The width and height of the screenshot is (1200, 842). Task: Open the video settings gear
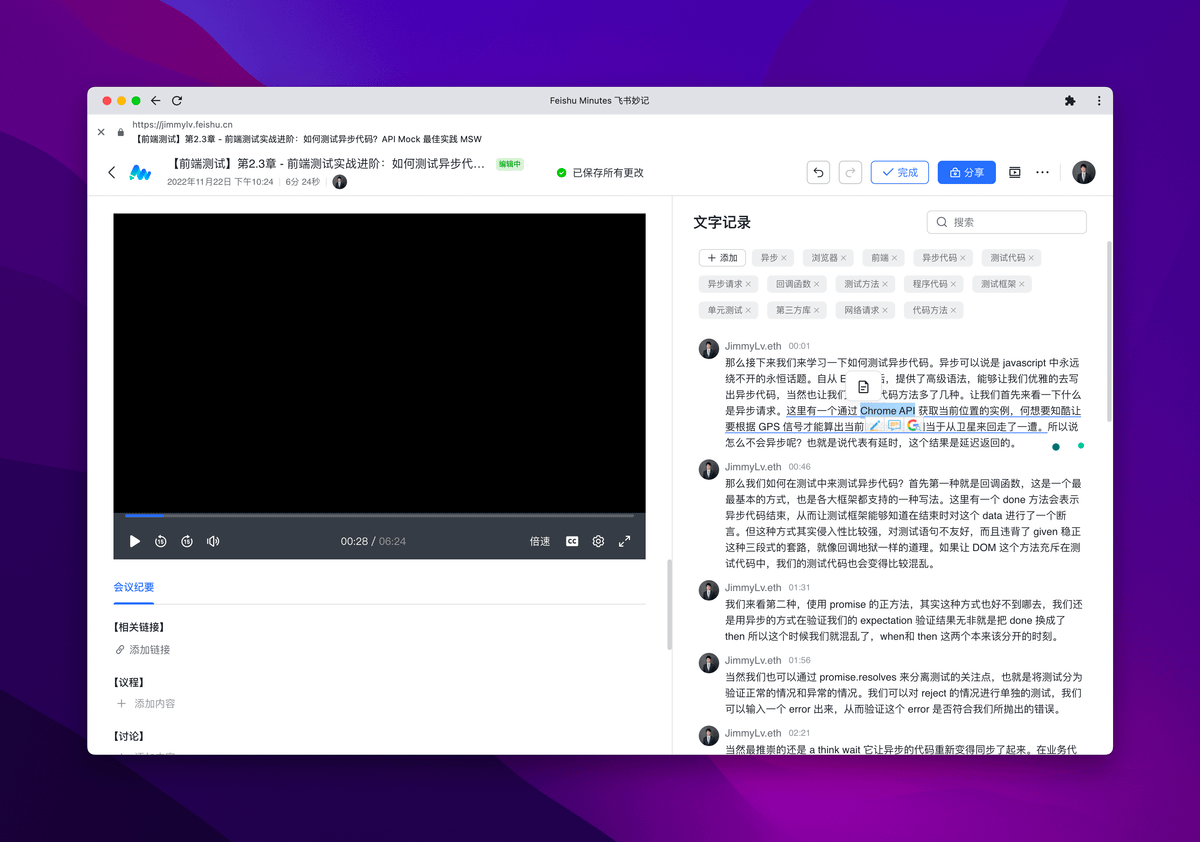(598, 541)
